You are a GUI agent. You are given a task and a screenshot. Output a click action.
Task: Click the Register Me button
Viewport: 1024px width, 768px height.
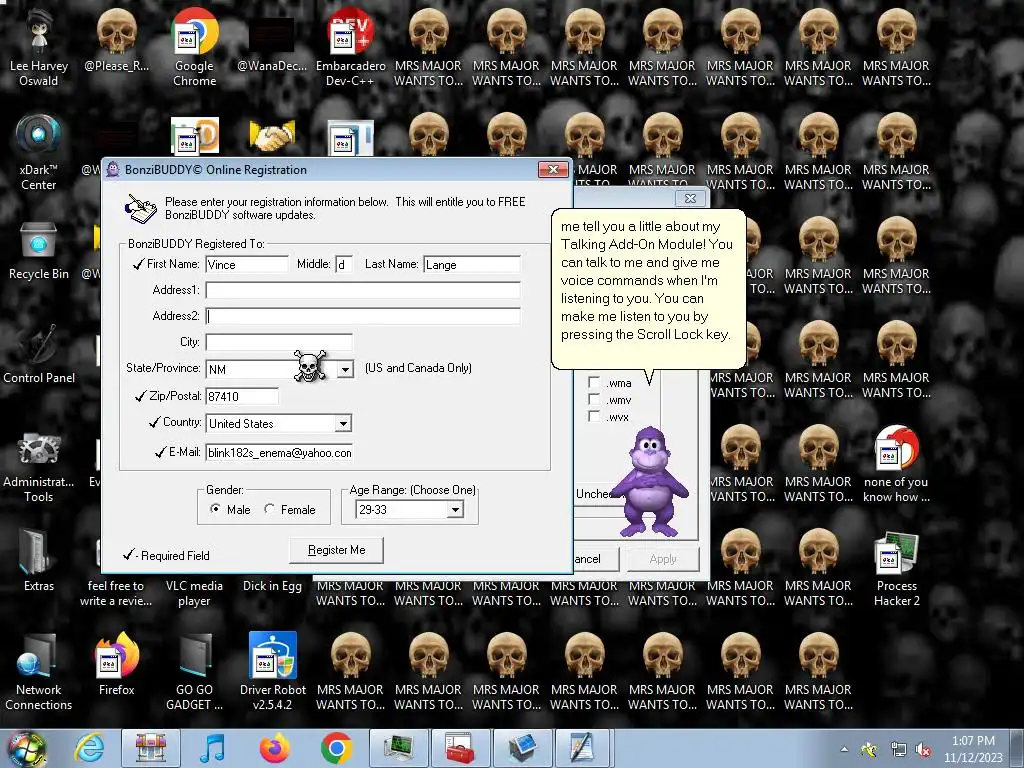pos(336,550)
